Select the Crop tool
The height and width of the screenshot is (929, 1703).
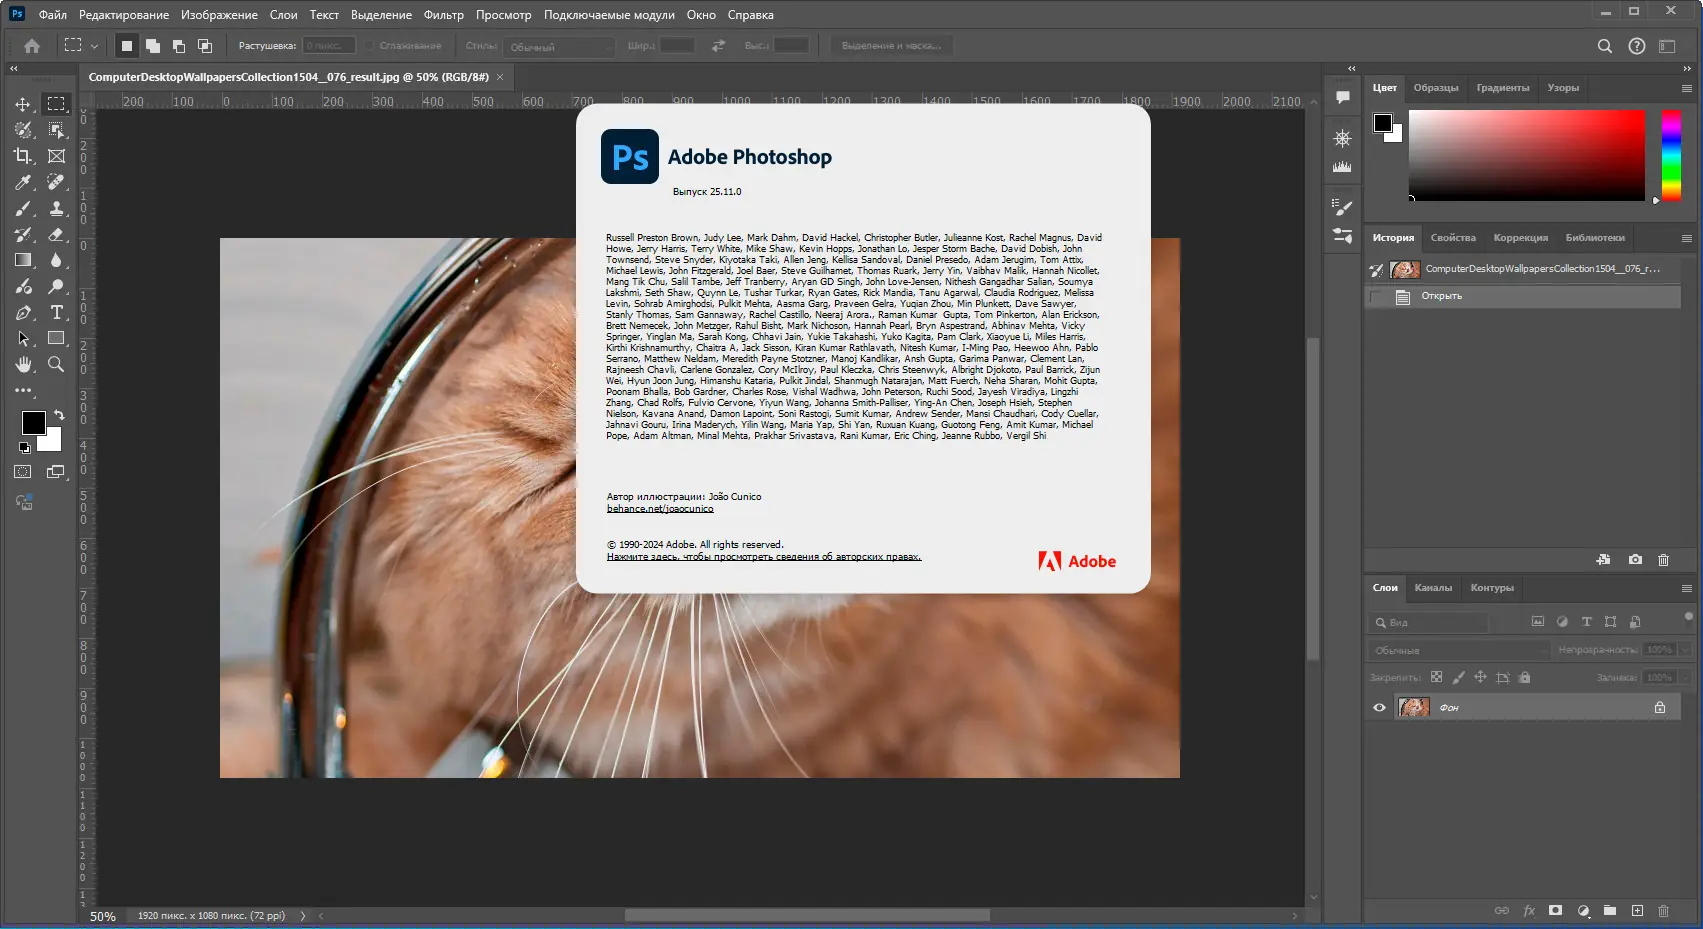23,156
